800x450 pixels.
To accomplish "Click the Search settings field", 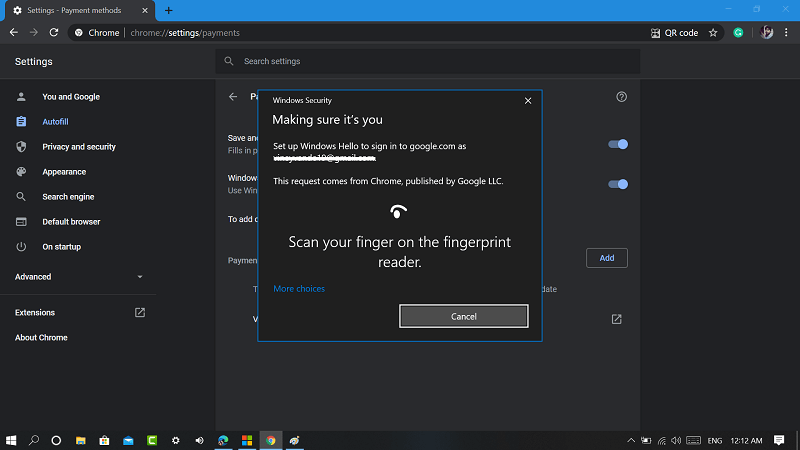I will click(428, 61).
